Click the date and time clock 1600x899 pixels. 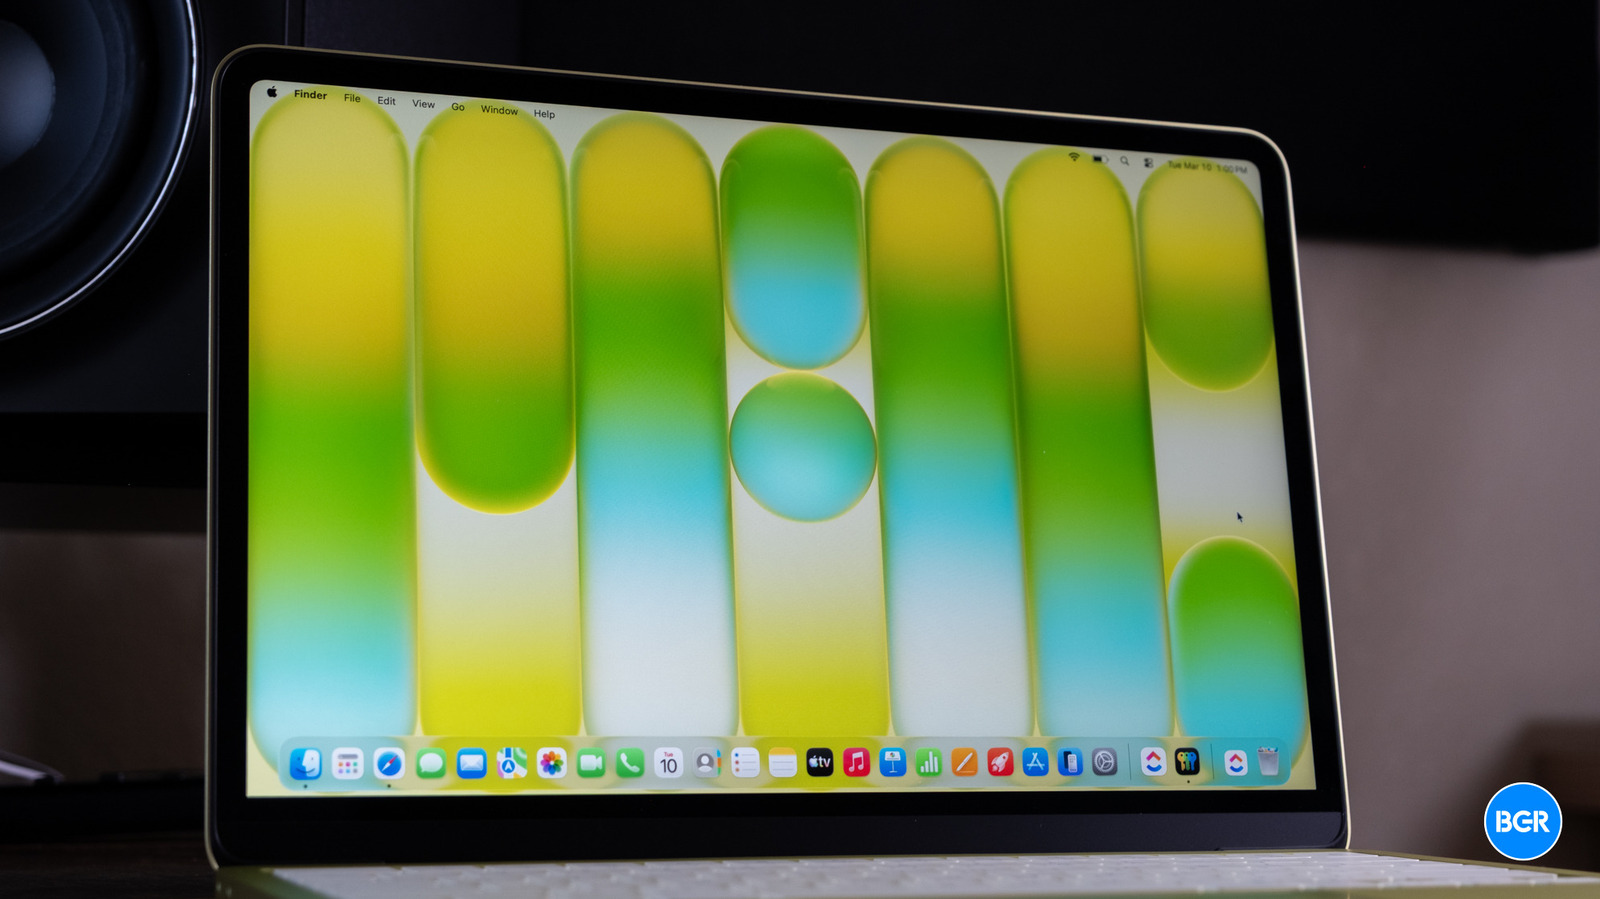tap(1207, 167)
